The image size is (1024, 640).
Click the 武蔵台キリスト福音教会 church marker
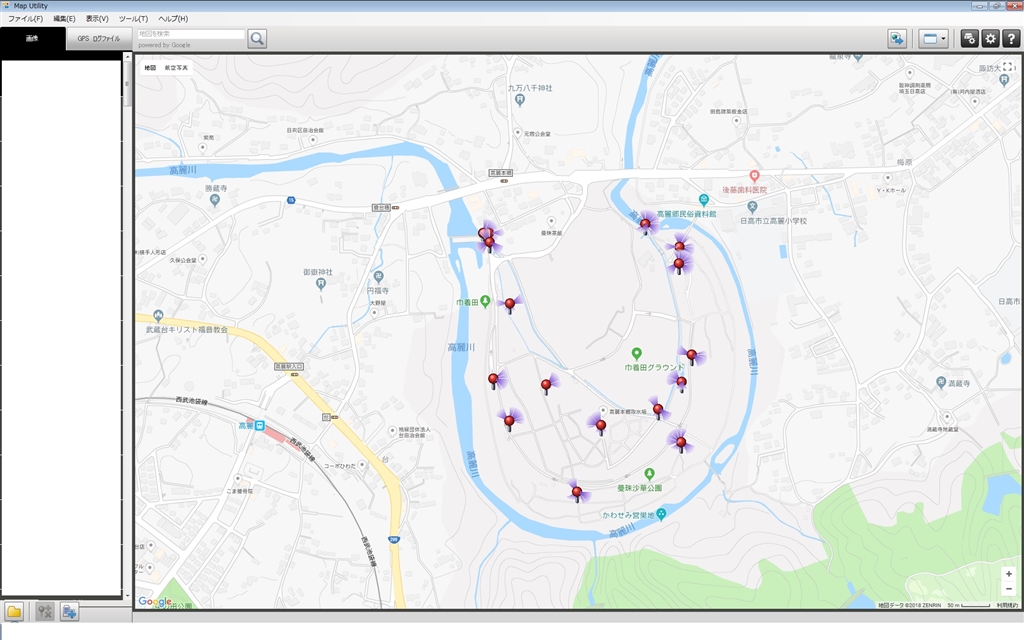tap(158, 316)
